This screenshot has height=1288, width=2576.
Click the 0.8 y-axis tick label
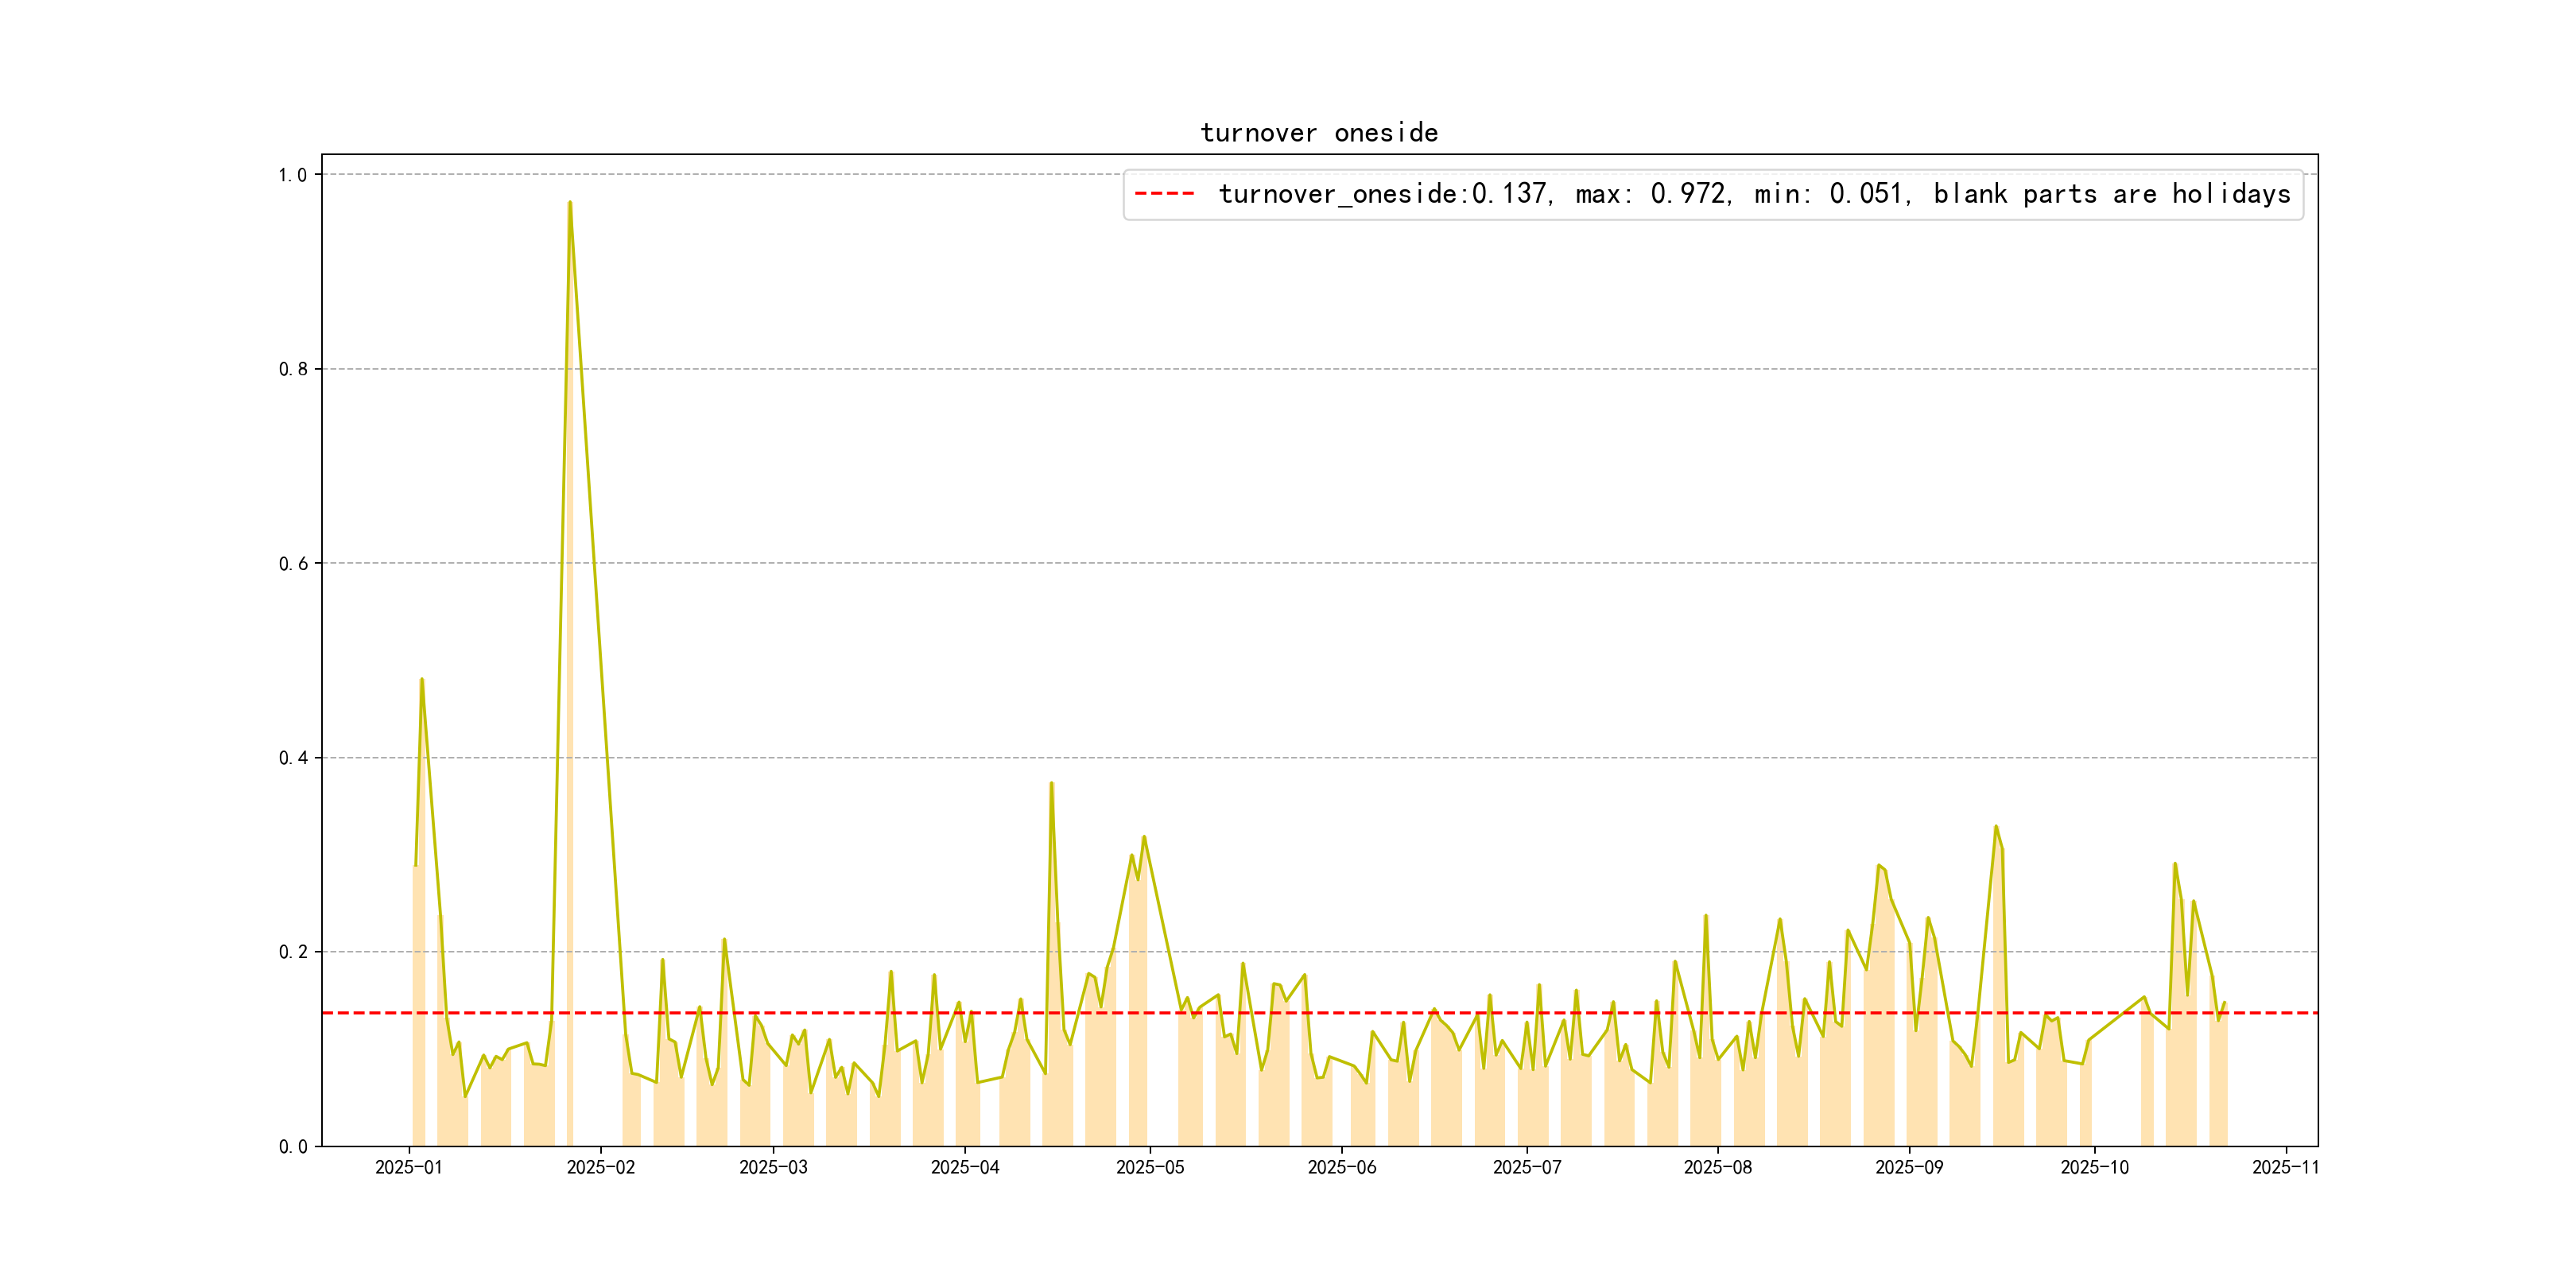point(292,369)
